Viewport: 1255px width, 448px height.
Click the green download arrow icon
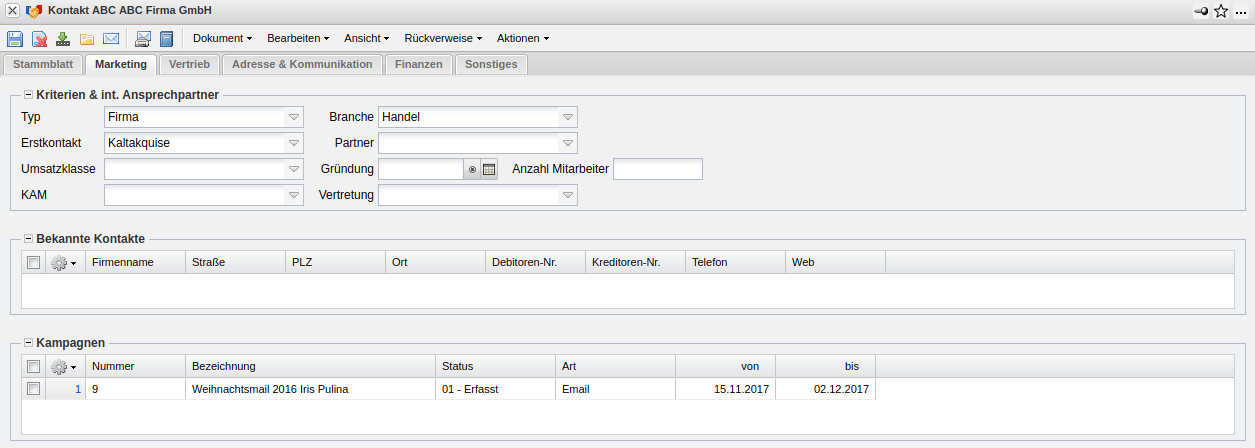(63, 39)
